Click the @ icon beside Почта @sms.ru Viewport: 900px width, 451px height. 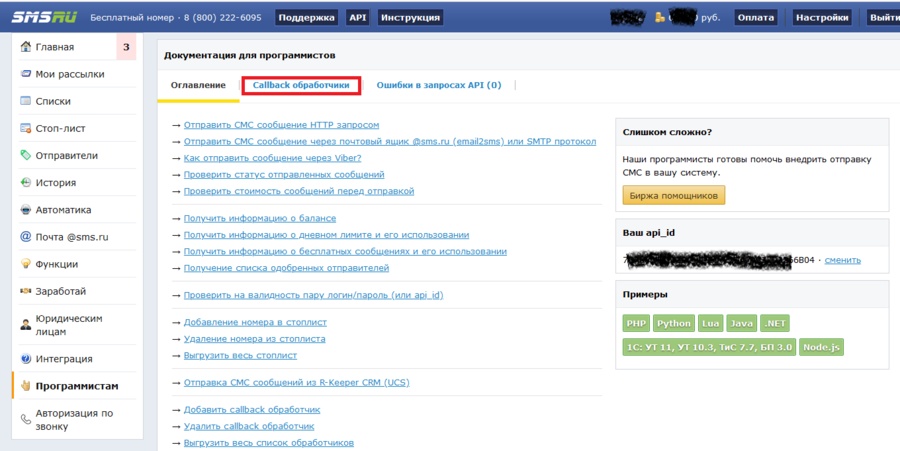click(x=25, y=236)
